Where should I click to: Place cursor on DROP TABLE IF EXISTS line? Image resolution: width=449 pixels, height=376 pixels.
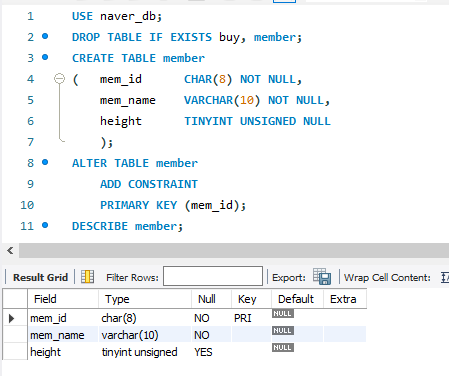point(187,37)
